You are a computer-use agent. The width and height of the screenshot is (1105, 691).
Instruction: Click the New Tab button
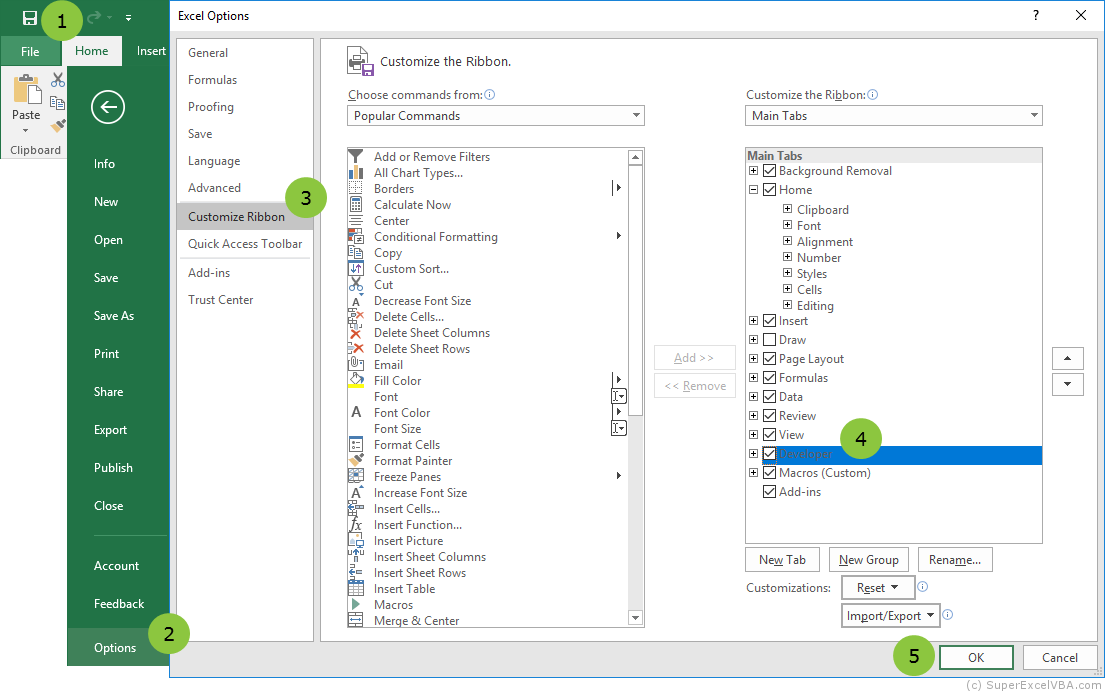point(782,560)
